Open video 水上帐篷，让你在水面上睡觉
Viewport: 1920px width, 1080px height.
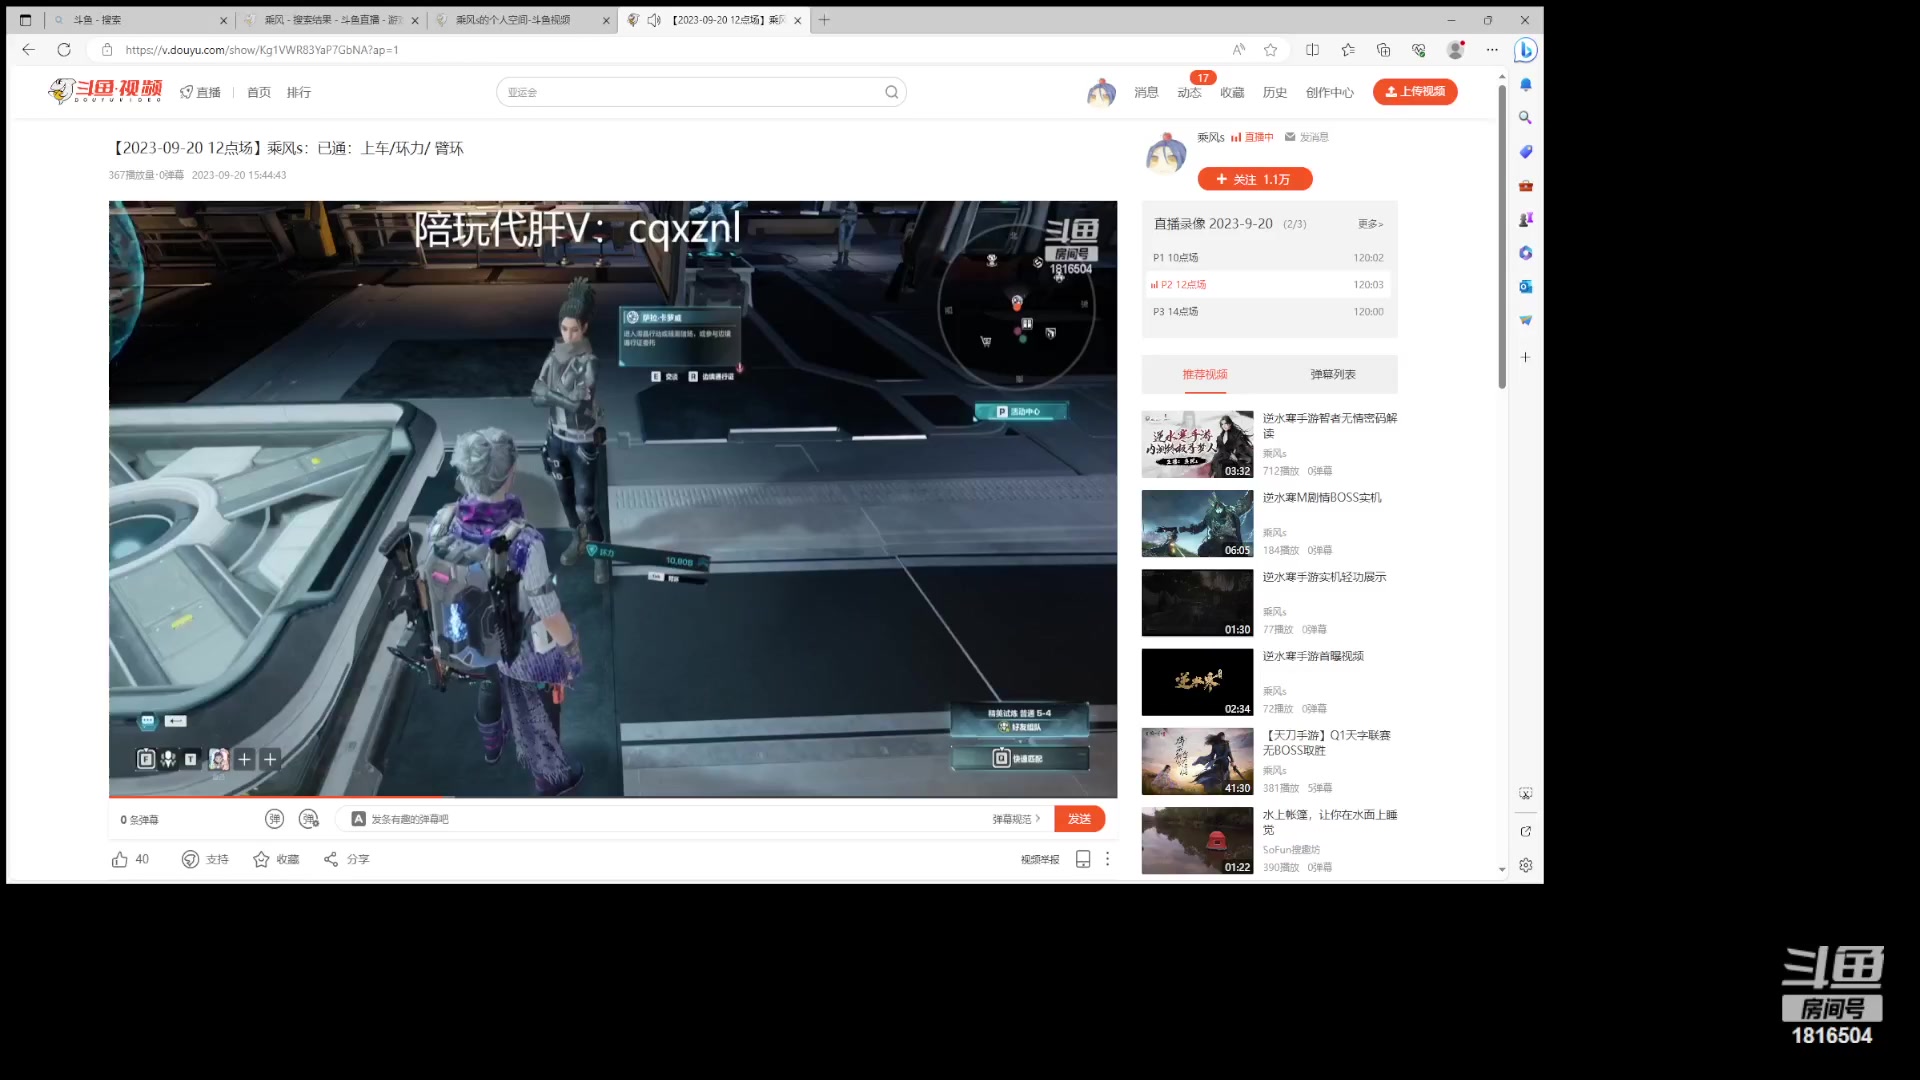point(1329,822)
